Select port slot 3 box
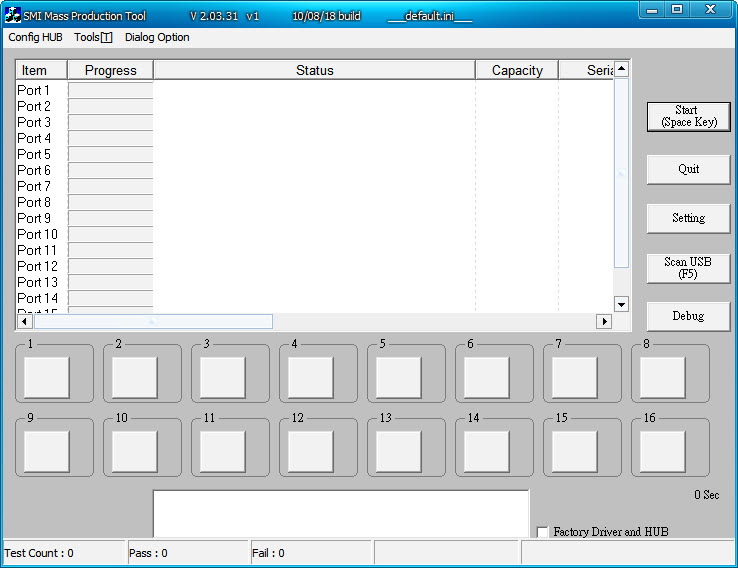 223,377
